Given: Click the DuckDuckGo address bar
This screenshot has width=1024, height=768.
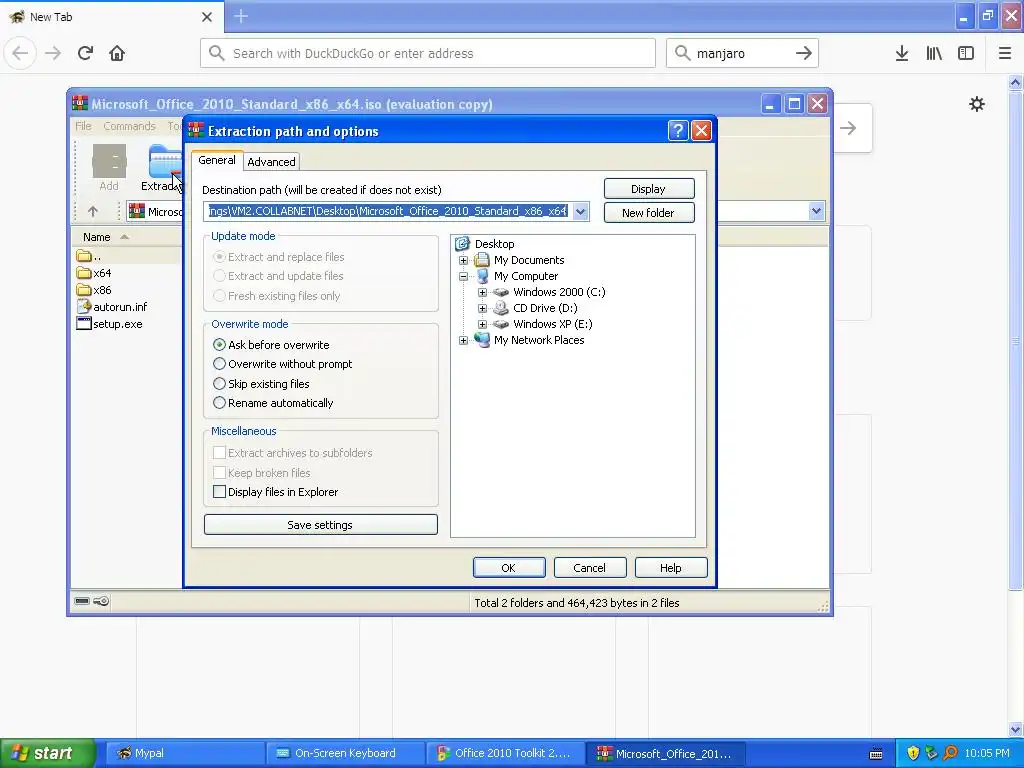Looking at the screenshot, I should [428, 53].
